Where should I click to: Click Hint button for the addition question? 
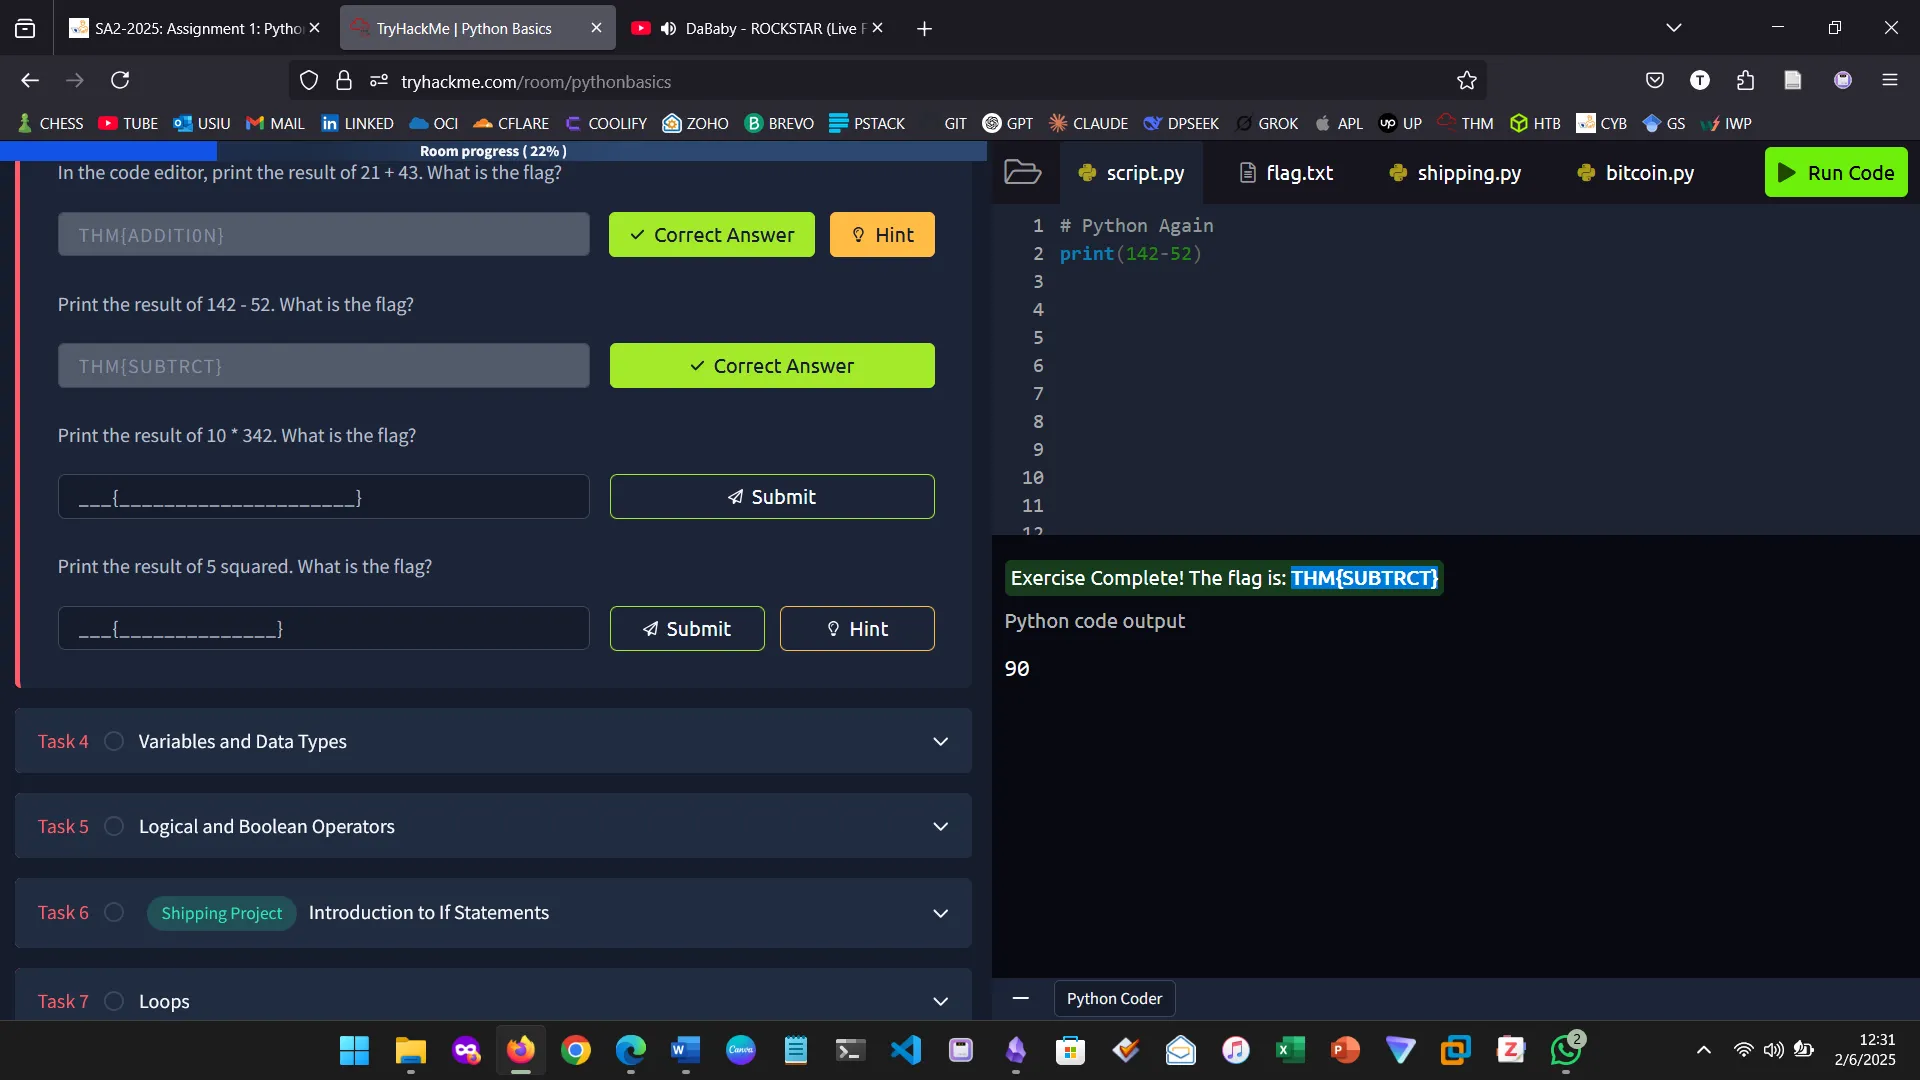[x=882, y=235]
